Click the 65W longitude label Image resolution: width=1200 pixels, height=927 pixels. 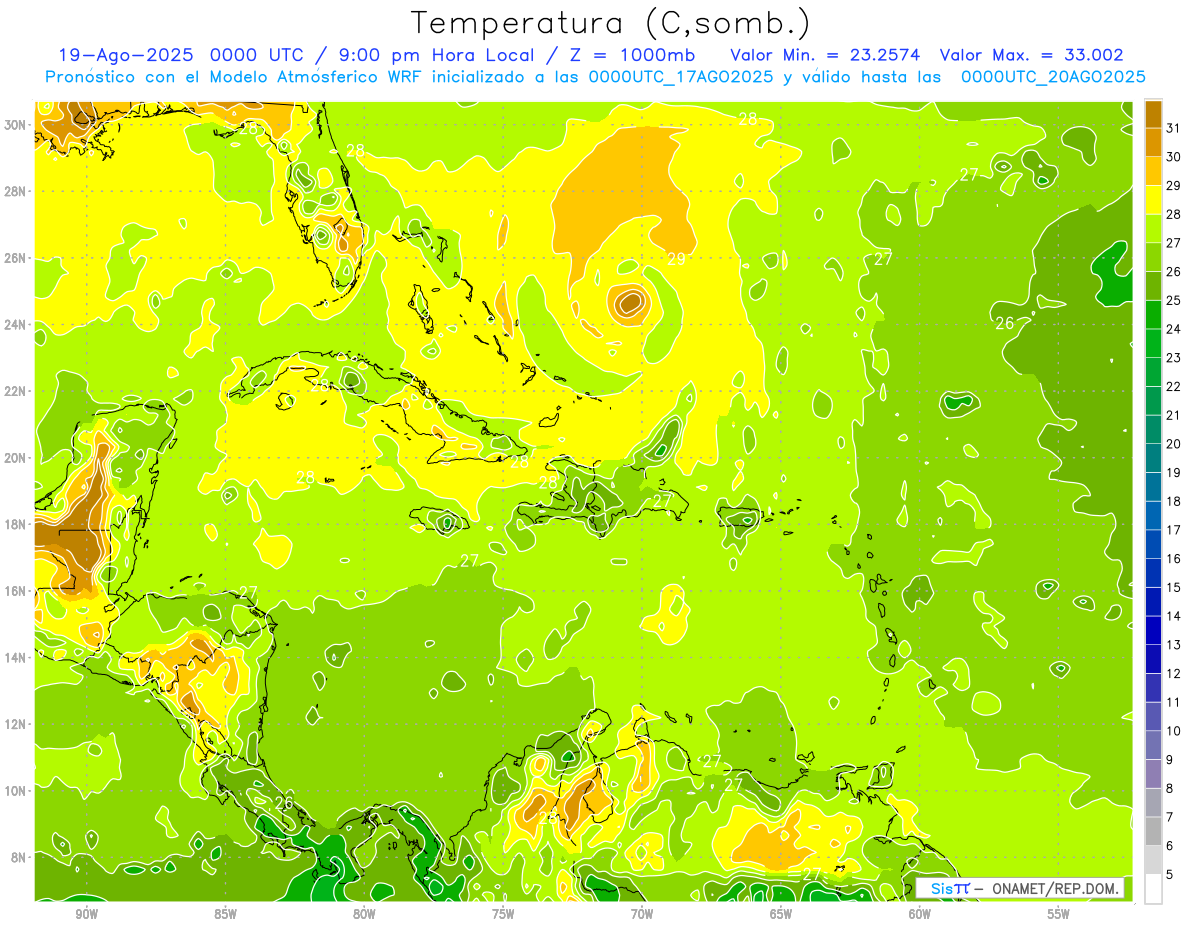point(781,914)
